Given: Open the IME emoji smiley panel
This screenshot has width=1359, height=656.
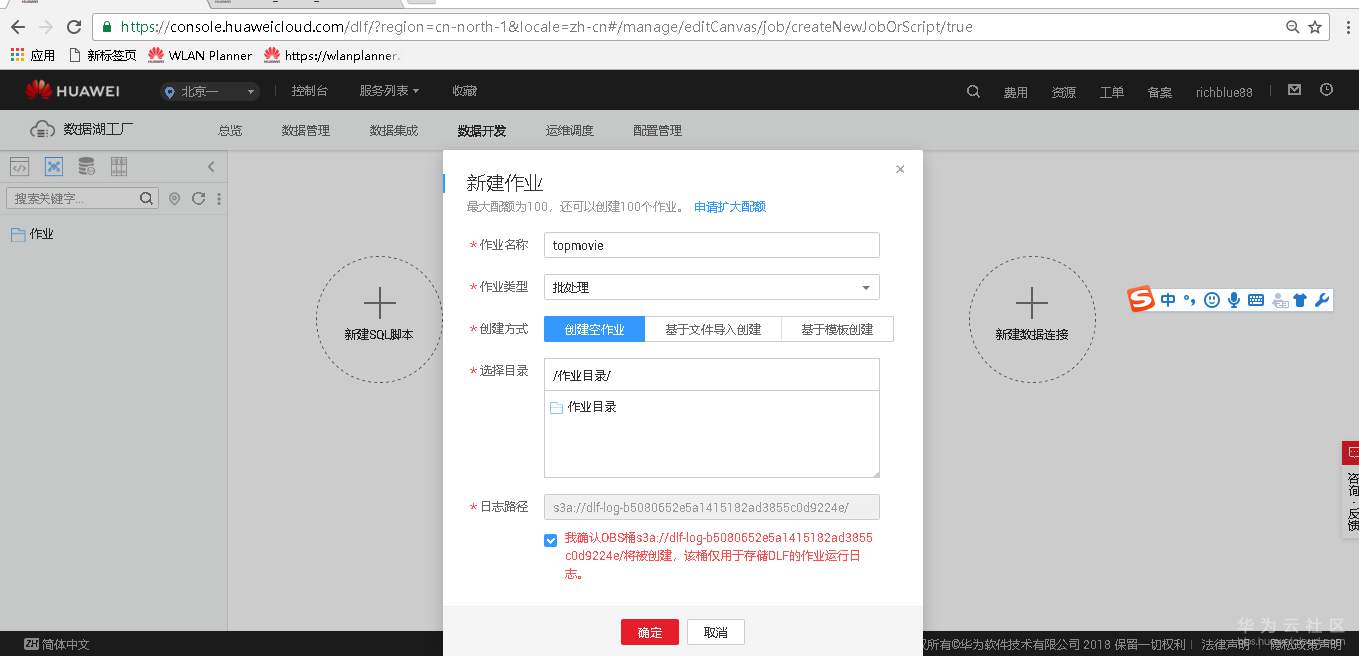Looking at the screenshot, I should [x=1212, y=299].
